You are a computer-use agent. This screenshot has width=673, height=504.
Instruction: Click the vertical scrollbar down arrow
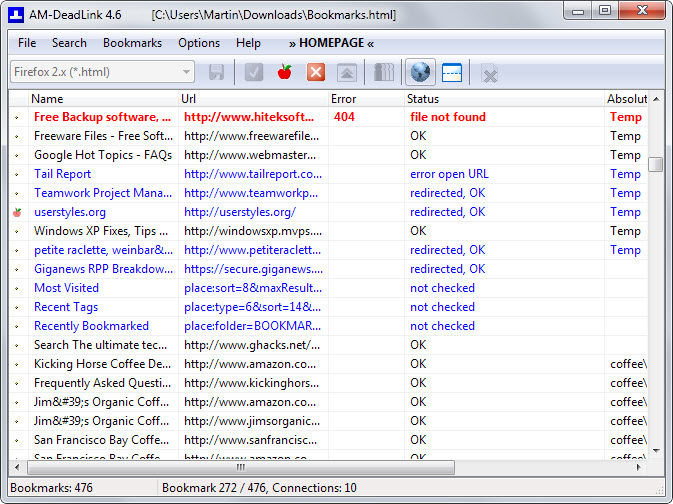click(656, 451)
